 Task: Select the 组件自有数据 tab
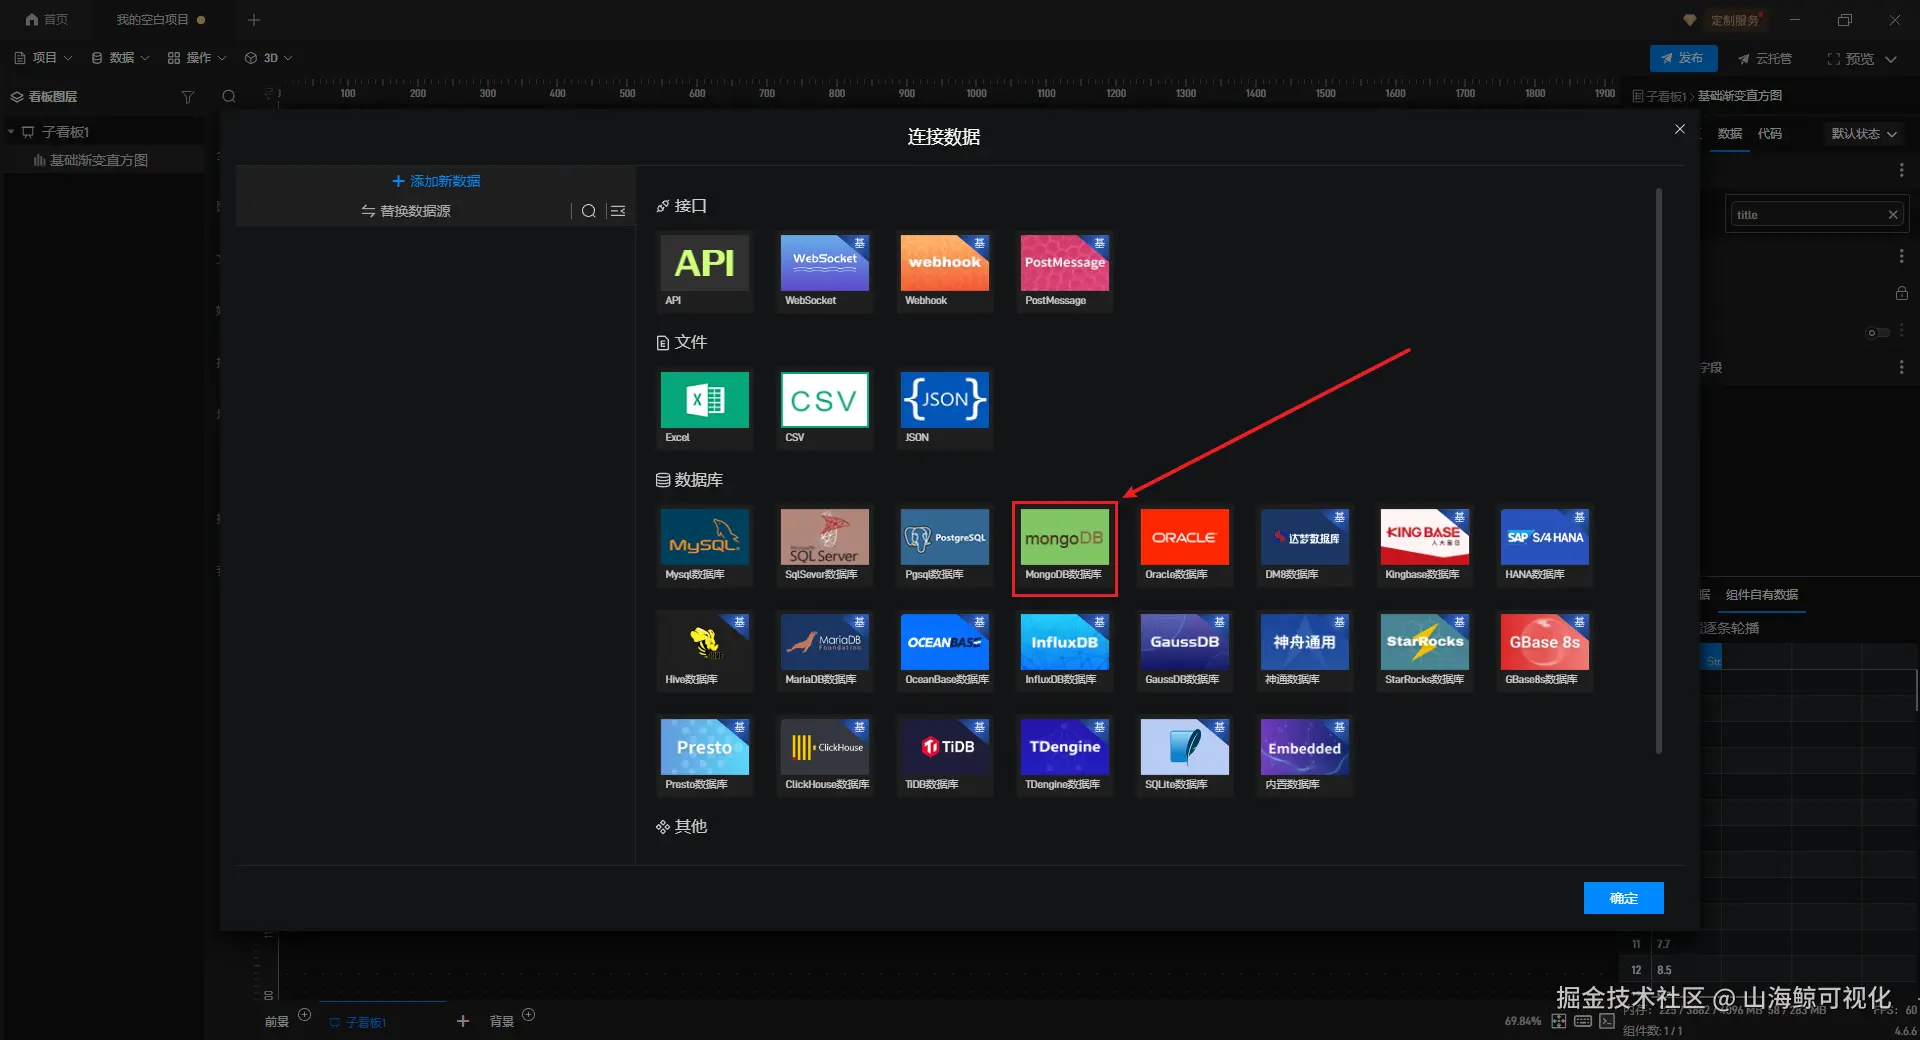(1762, 595)
